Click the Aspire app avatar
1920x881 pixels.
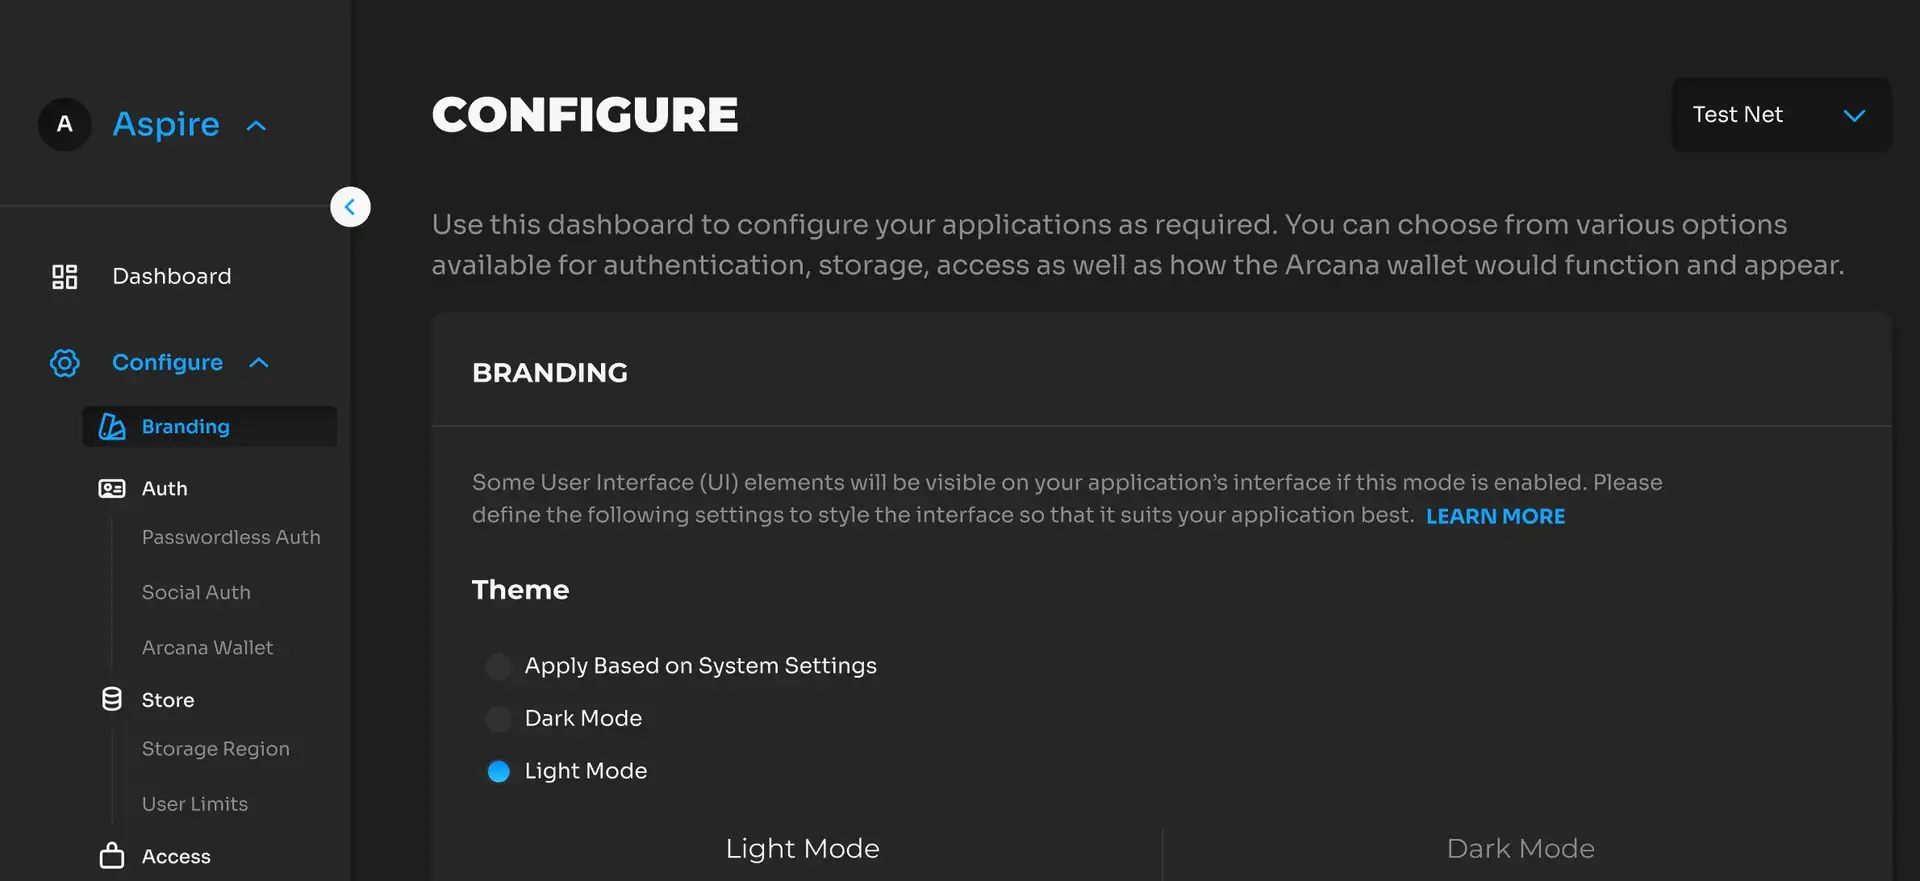[x=65, y=125]
